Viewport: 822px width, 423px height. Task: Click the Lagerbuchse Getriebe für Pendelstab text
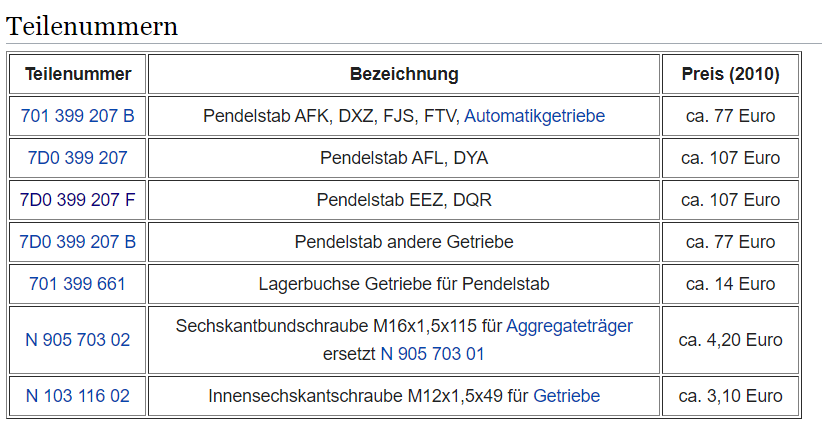click(404, 284)
